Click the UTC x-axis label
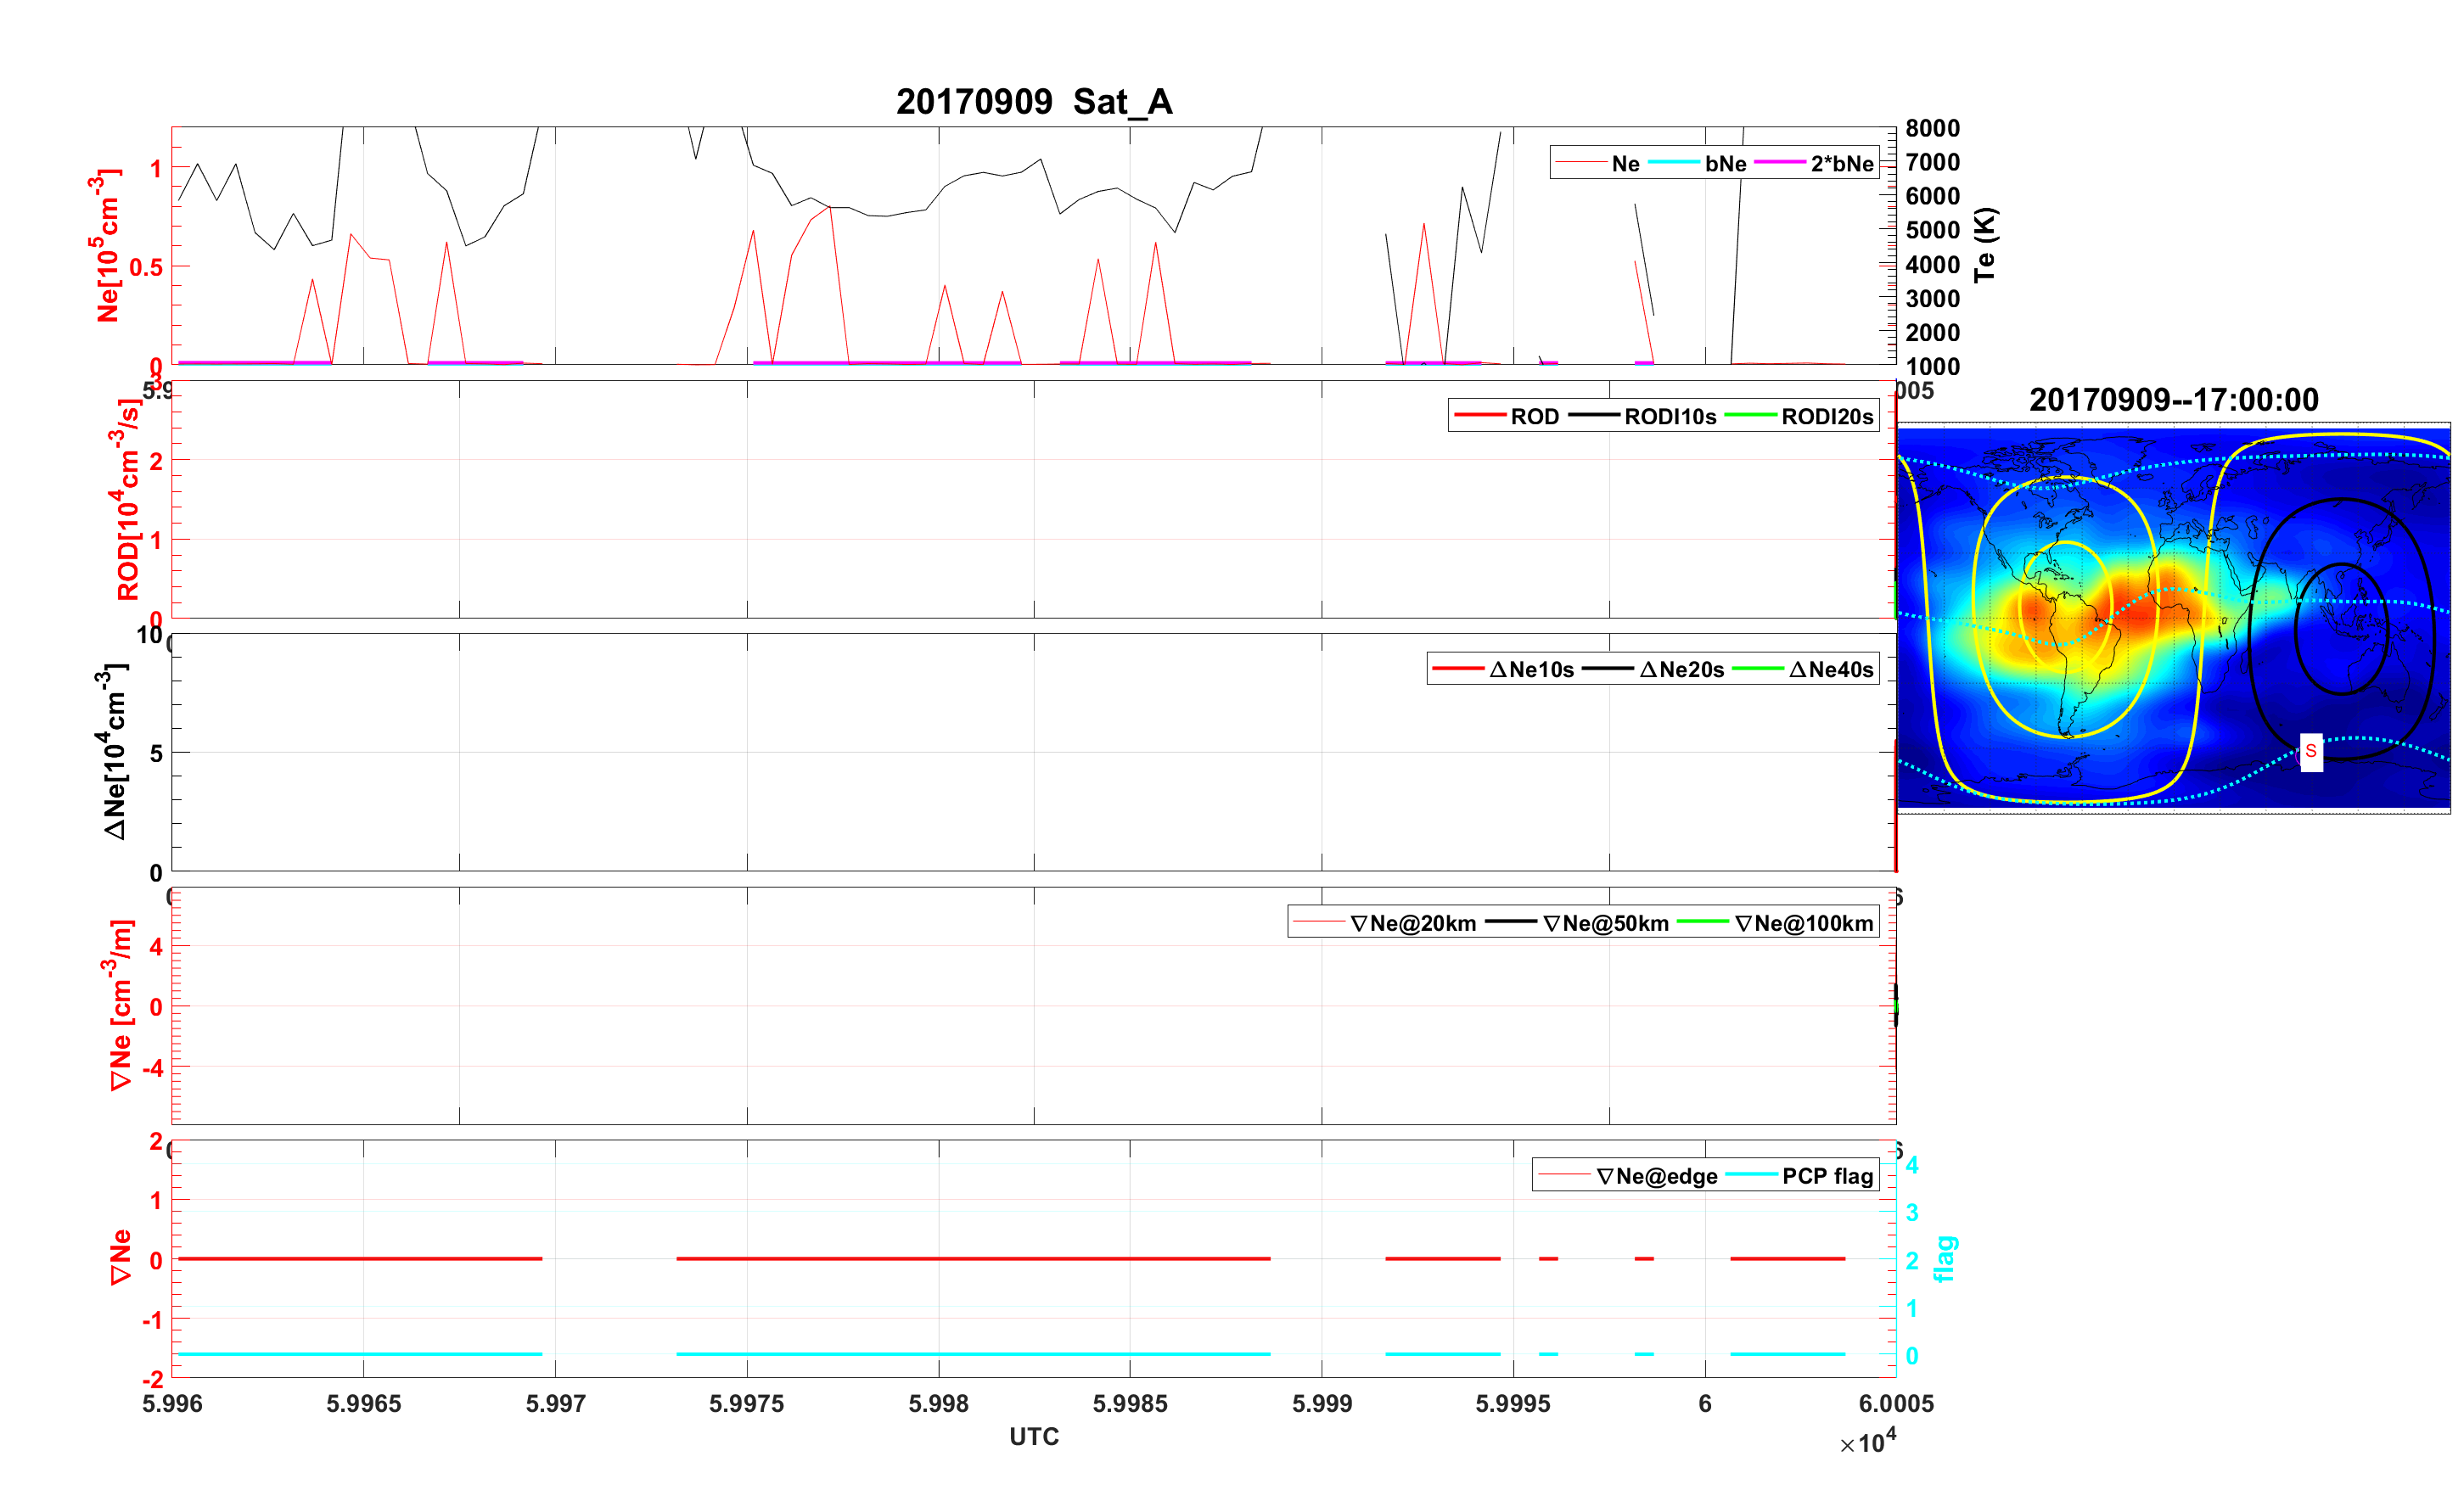Viewport: 2464px width, 1490px height. point(1034,1436)
